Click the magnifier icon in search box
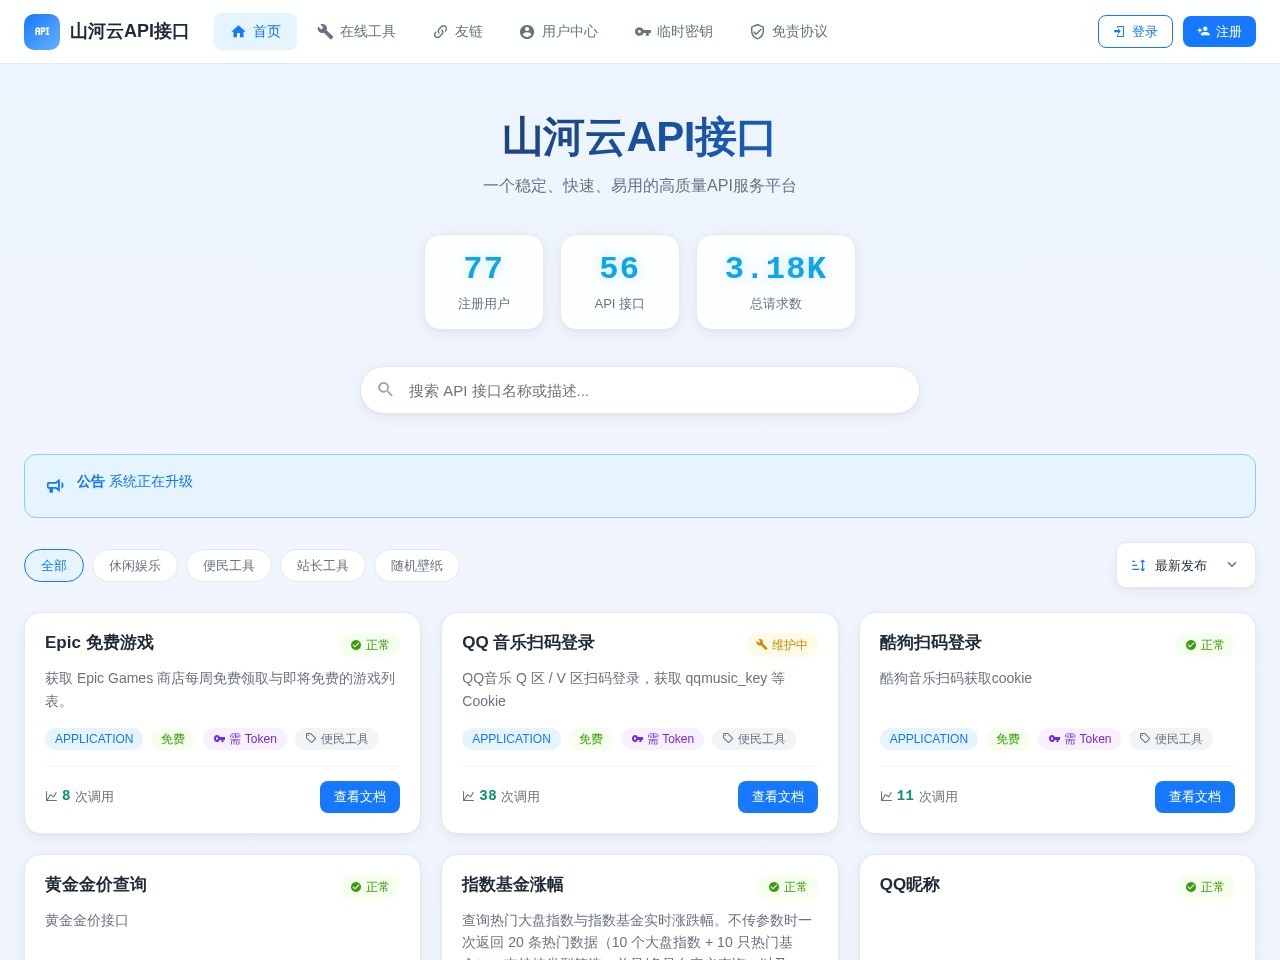Viewport: 1280px width, 960px height. coord(385,389)
